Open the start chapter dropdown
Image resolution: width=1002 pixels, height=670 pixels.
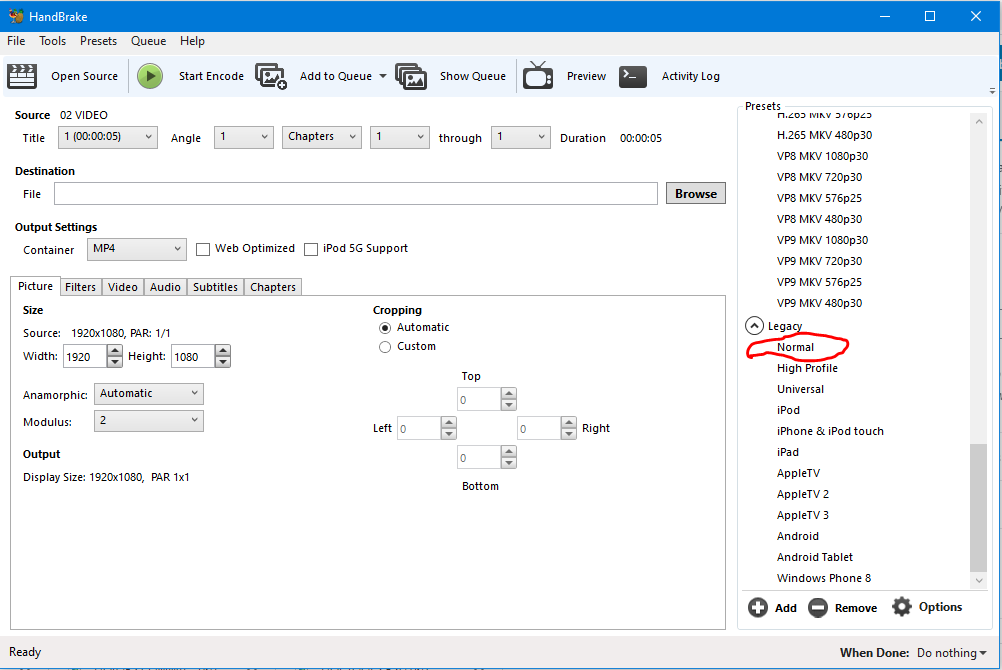(x=399, y=137)
